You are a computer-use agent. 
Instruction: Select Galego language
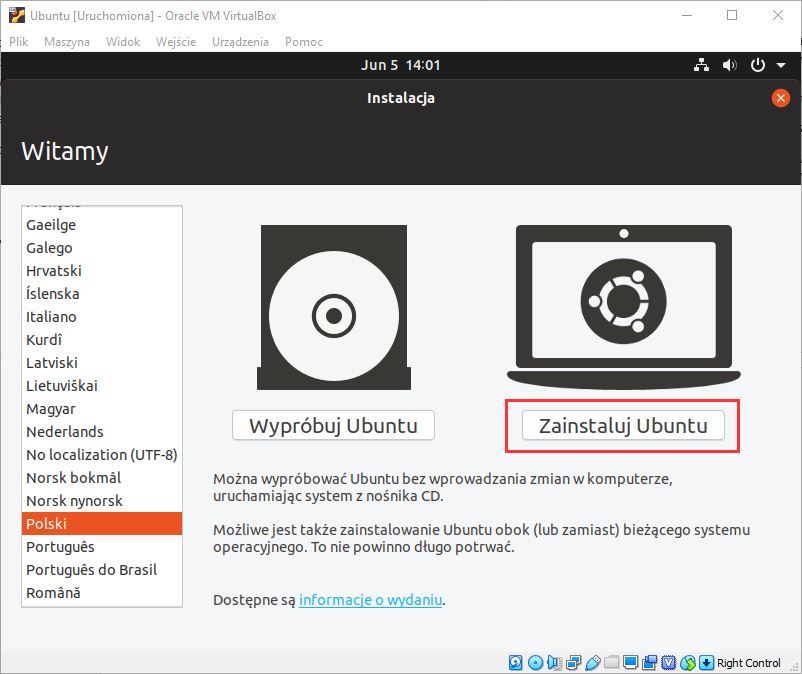(102, 248)
